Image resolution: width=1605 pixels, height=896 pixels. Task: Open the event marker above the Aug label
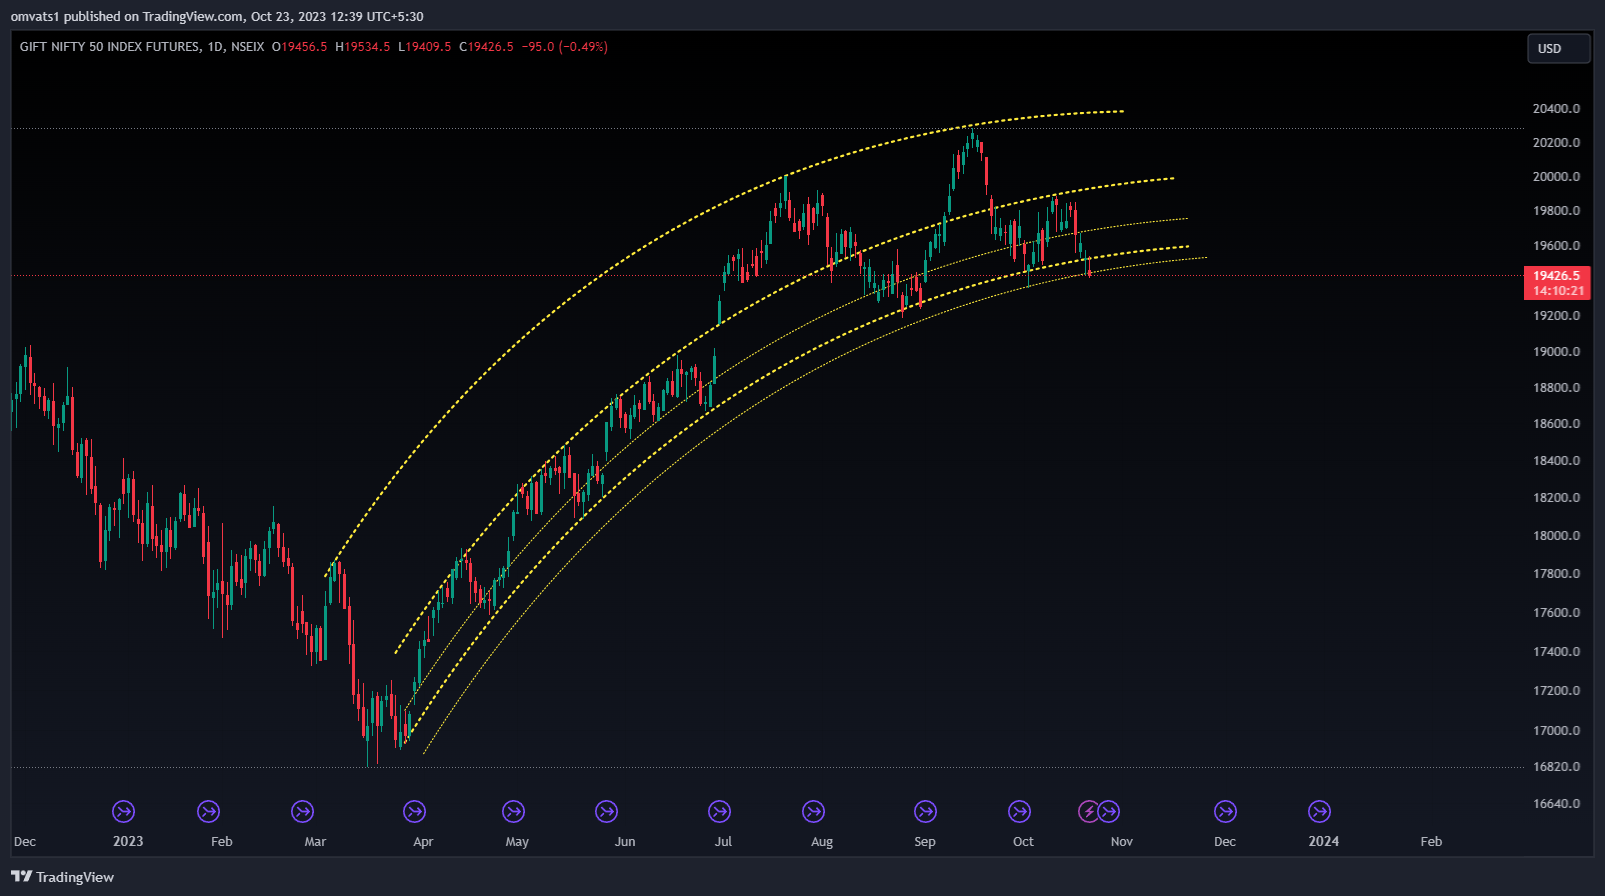[813, 811]
